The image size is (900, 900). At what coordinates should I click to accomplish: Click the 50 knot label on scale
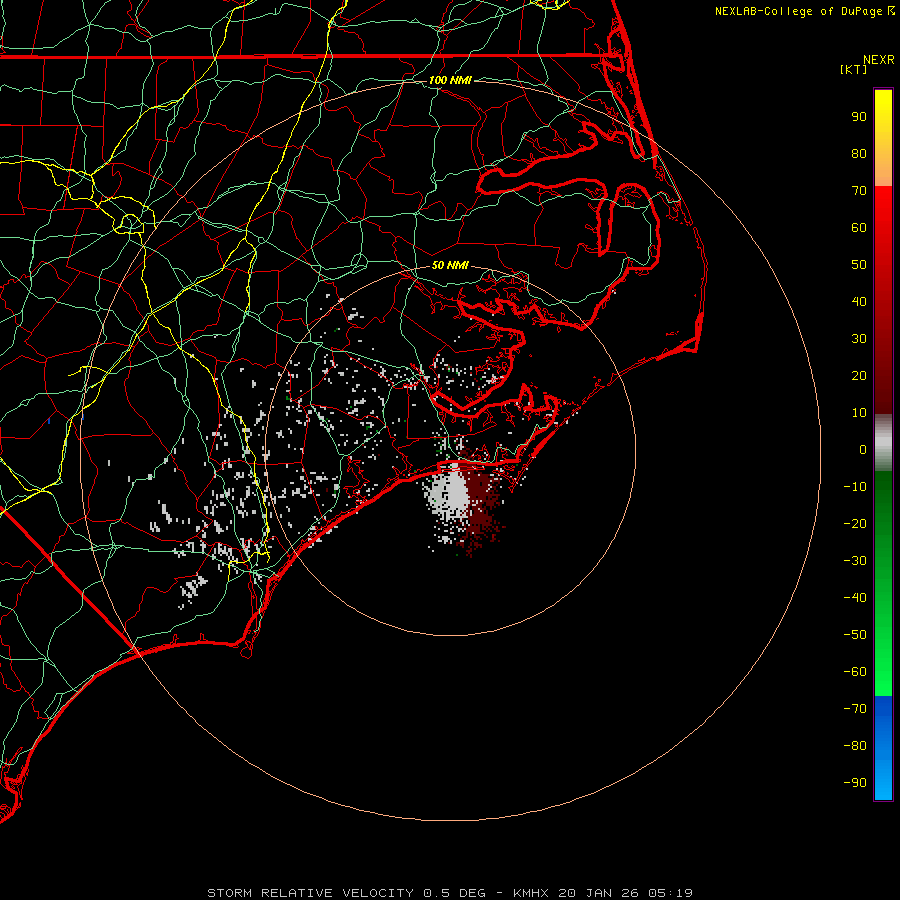pyautogui.click(x=859, y=265)
